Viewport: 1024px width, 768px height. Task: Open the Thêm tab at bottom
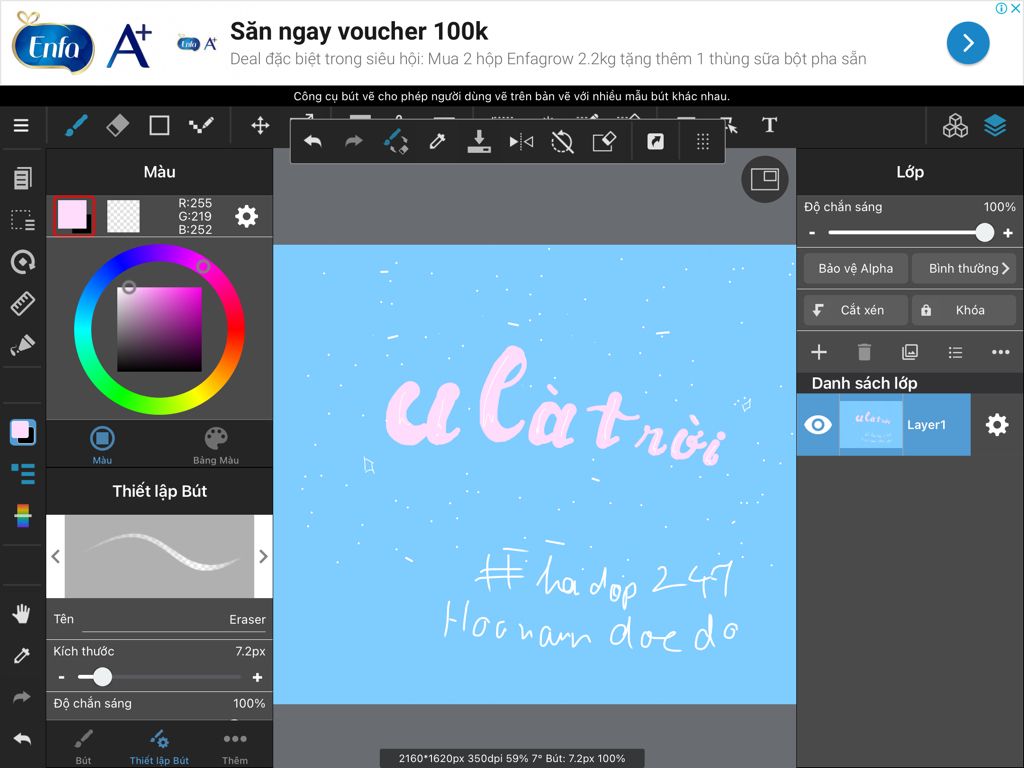tap(234, 746)
